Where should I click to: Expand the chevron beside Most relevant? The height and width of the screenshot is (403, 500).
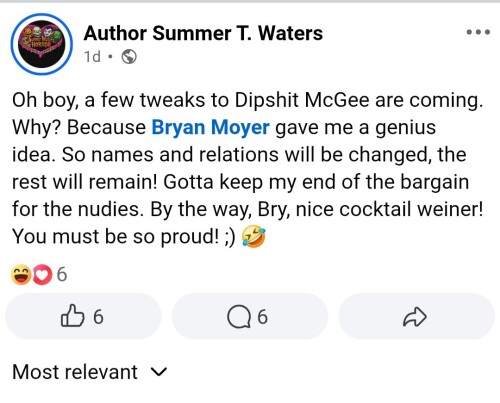click(x=159, y=372)
